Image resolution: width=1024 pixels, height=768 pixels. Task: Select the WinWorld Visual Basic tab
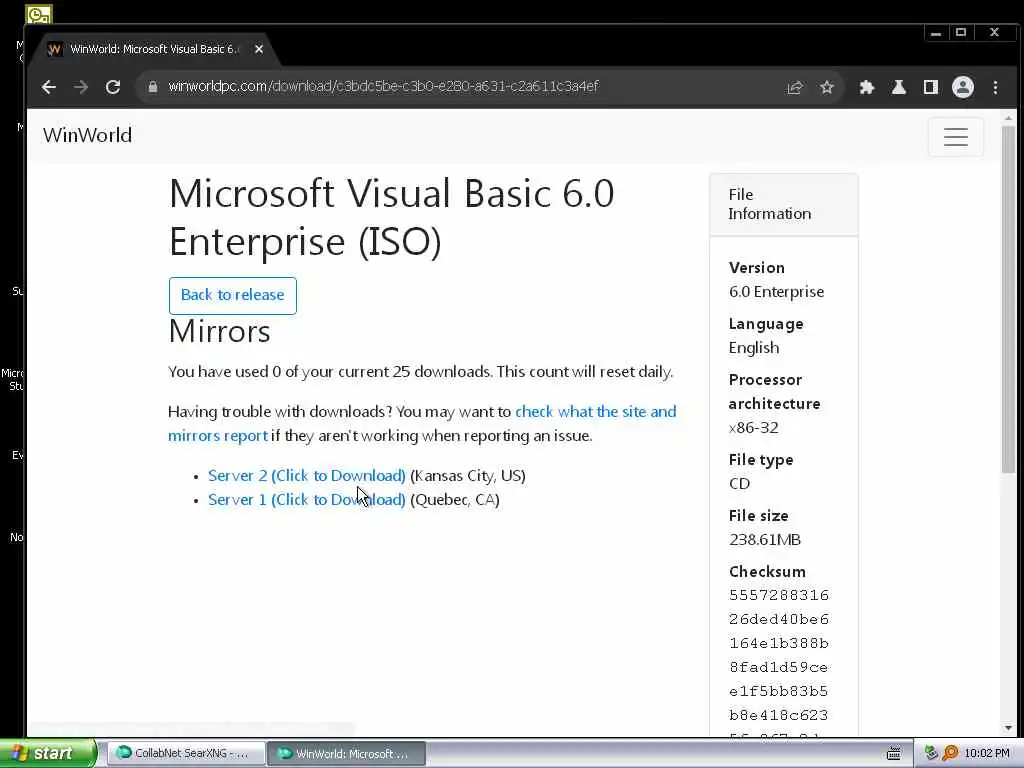pyautogui.click(x=154, y=49)
